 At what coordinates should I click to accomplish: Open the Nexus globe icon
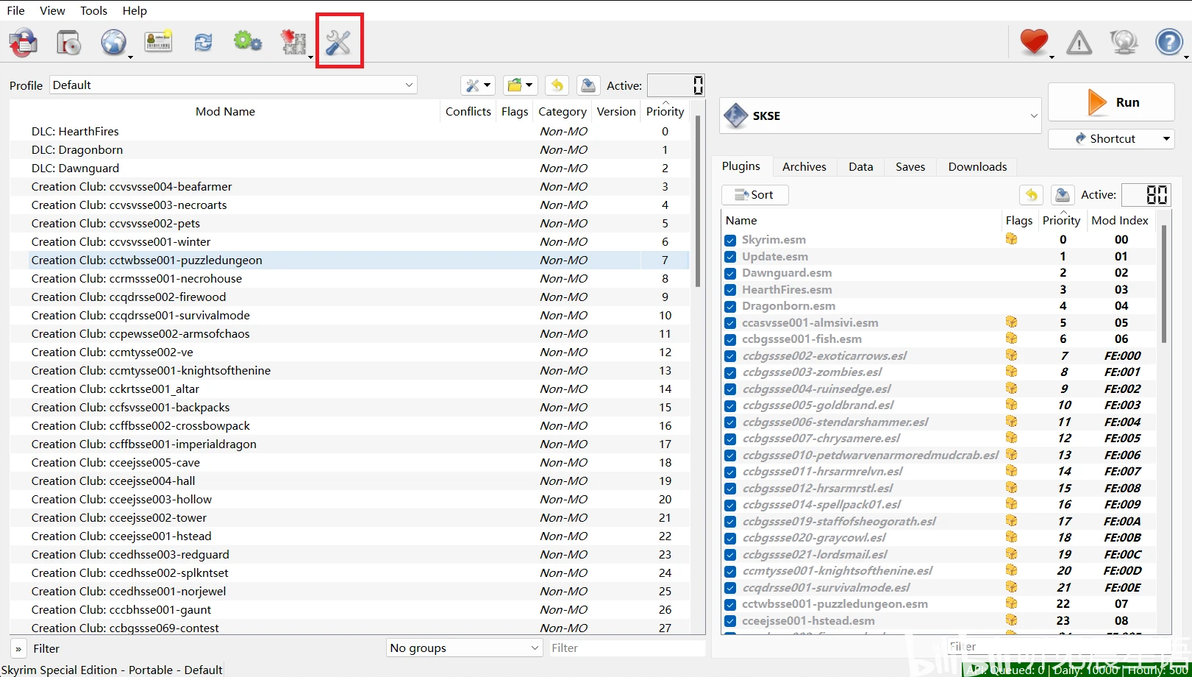[x=113, y=42]
